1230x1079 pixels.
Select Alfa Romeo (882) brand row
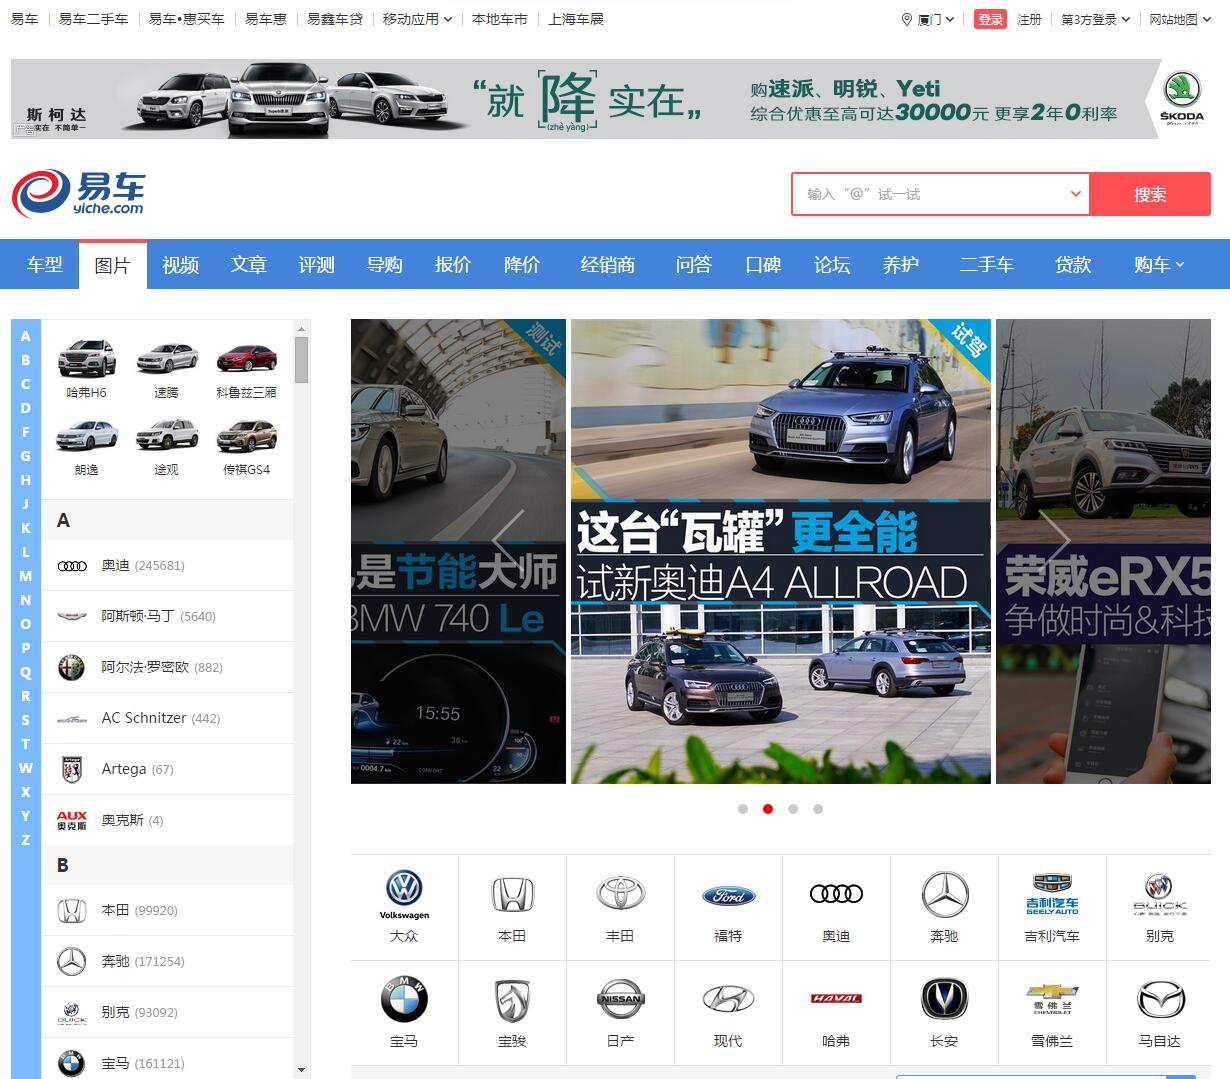167,667
